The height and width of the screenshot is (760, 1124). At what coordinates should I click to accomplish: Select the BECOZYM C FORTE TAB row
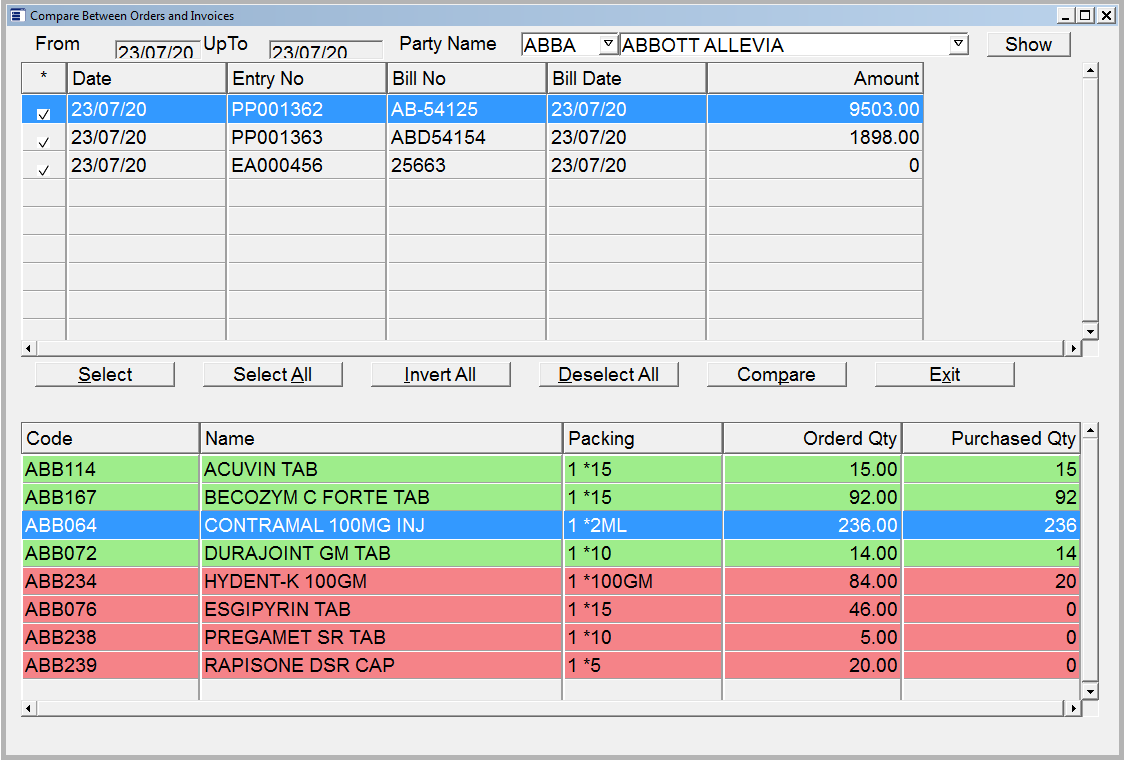pos(551,497)
